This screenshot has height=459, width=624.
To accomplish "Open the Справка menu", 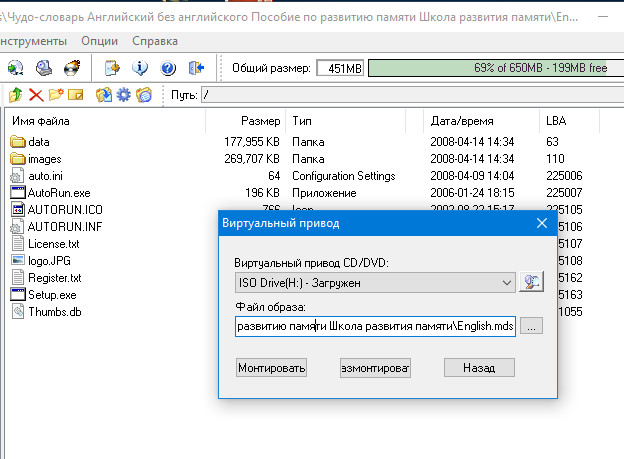I will (155, 41).
